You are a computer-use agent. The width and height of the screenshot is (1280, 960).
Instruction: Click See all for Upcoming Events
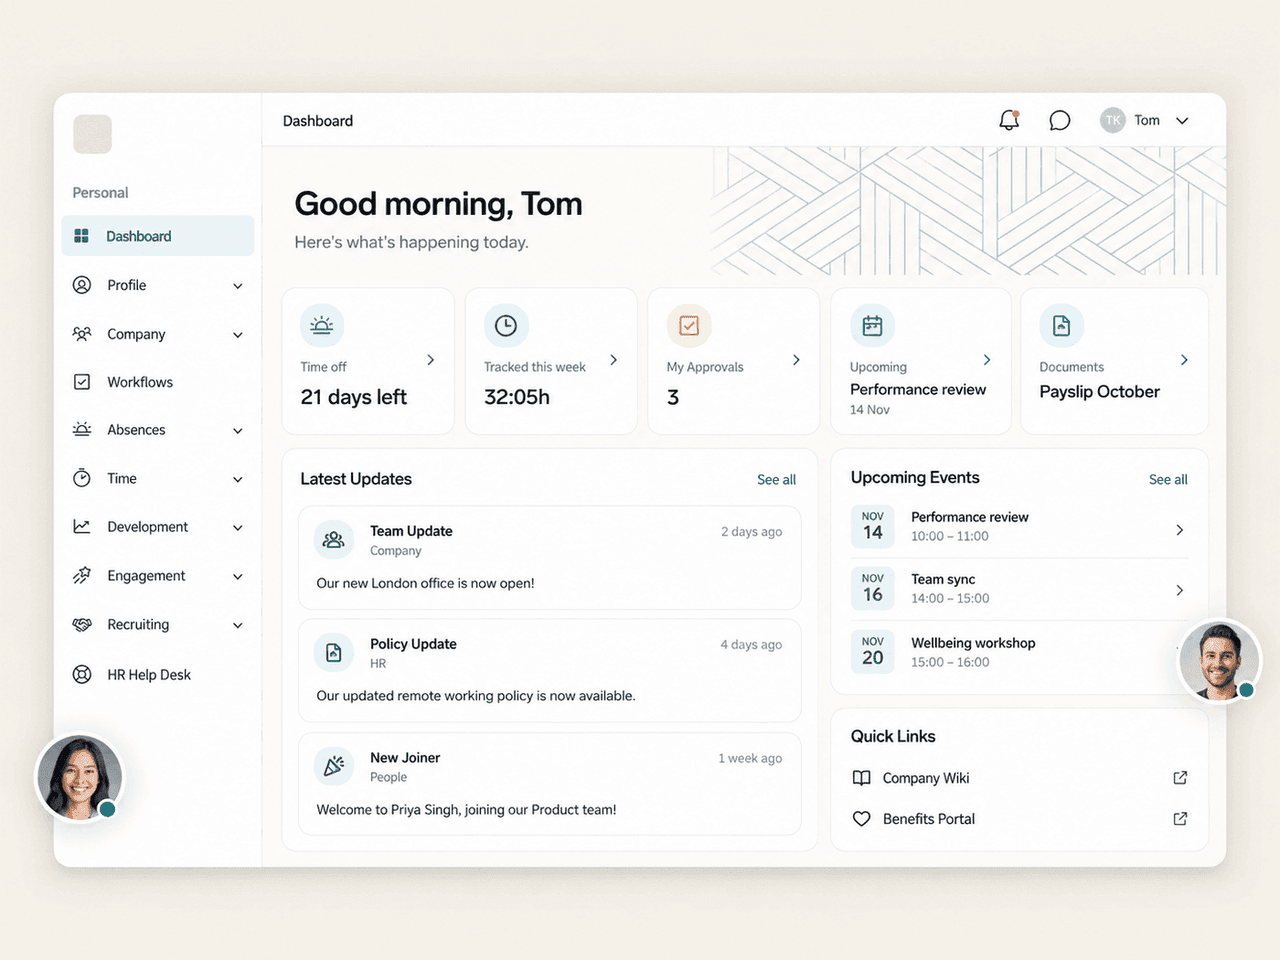coord(1168,480)
